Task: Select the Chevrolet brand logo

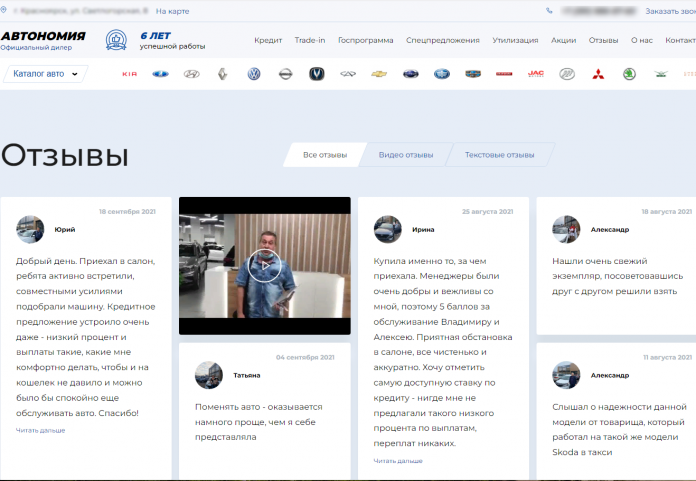Action: pyautogui.click(x=379, y=74)
